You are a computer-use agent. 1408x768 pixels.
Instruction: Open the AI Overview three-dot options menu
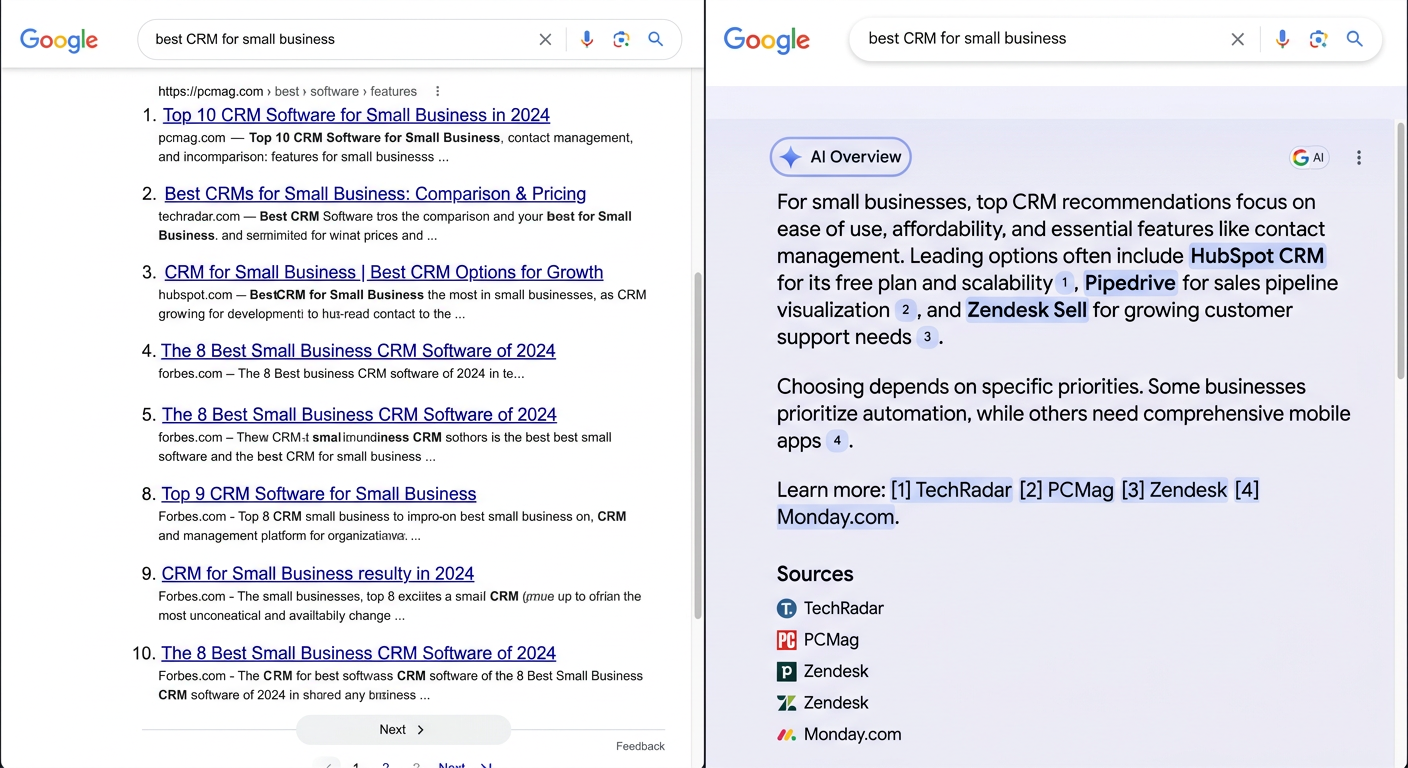click(1359, 158)
